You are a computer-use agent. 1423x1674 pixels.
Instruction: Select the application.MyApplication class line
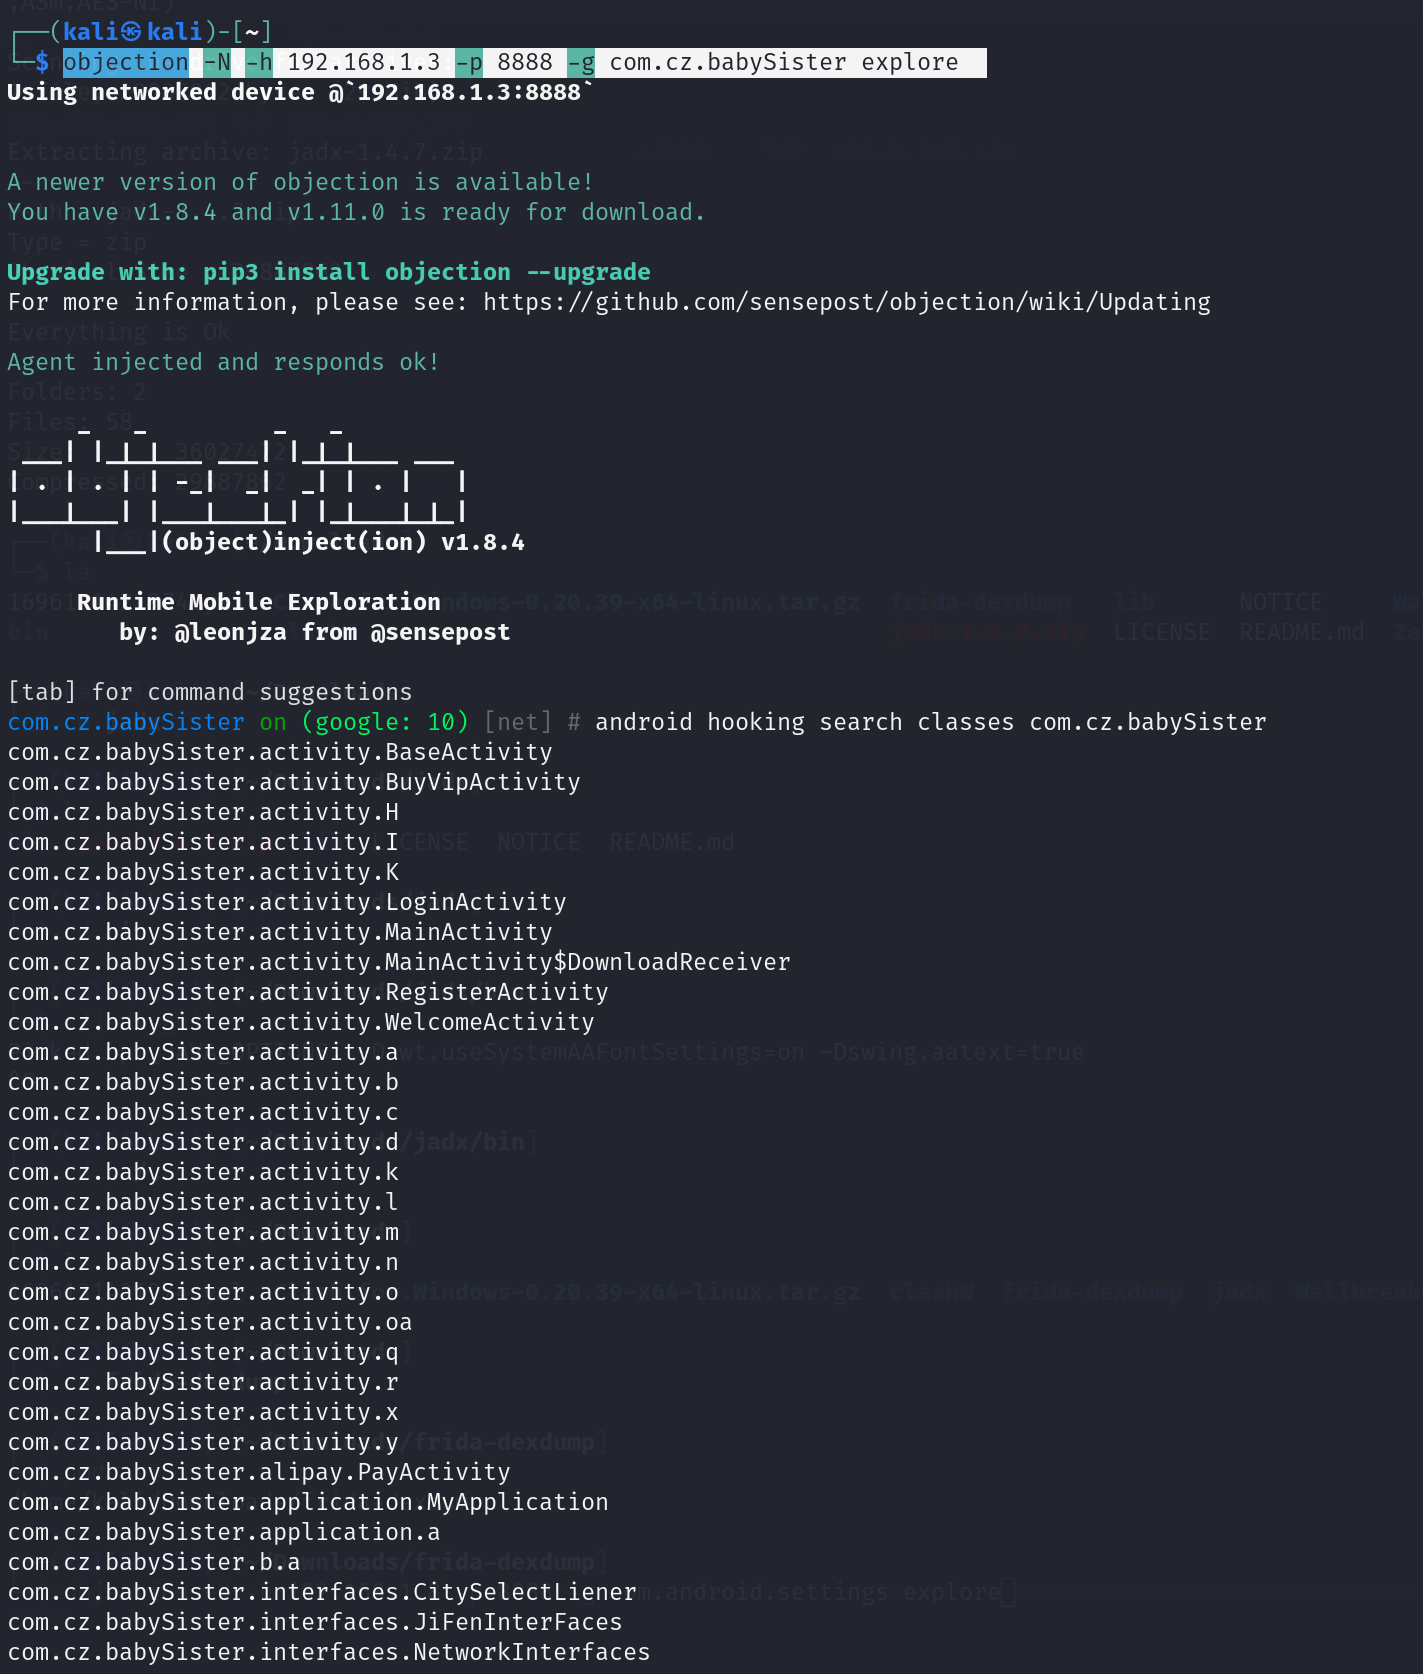click(x=308, y=1502)
